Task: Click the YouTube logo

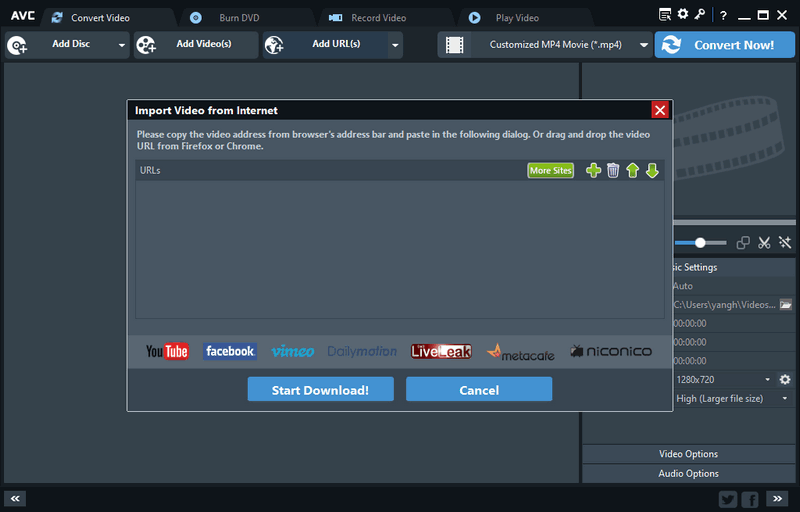Action: 167,351
